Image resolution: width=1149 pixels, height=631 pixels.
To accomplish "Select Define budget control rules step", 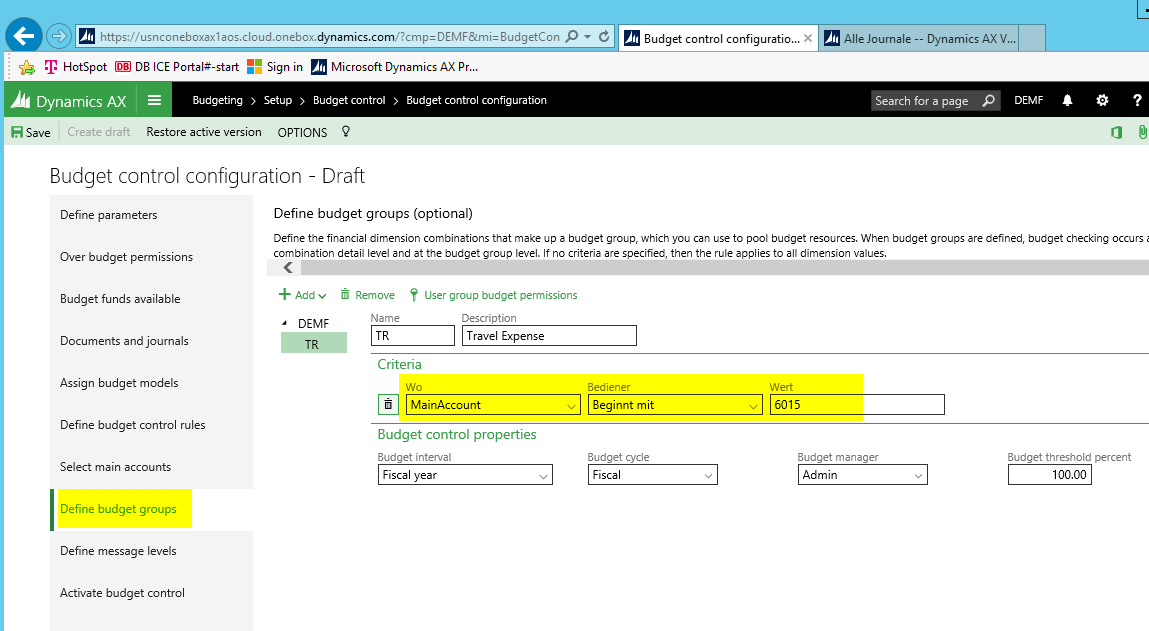I will point(132,425).
